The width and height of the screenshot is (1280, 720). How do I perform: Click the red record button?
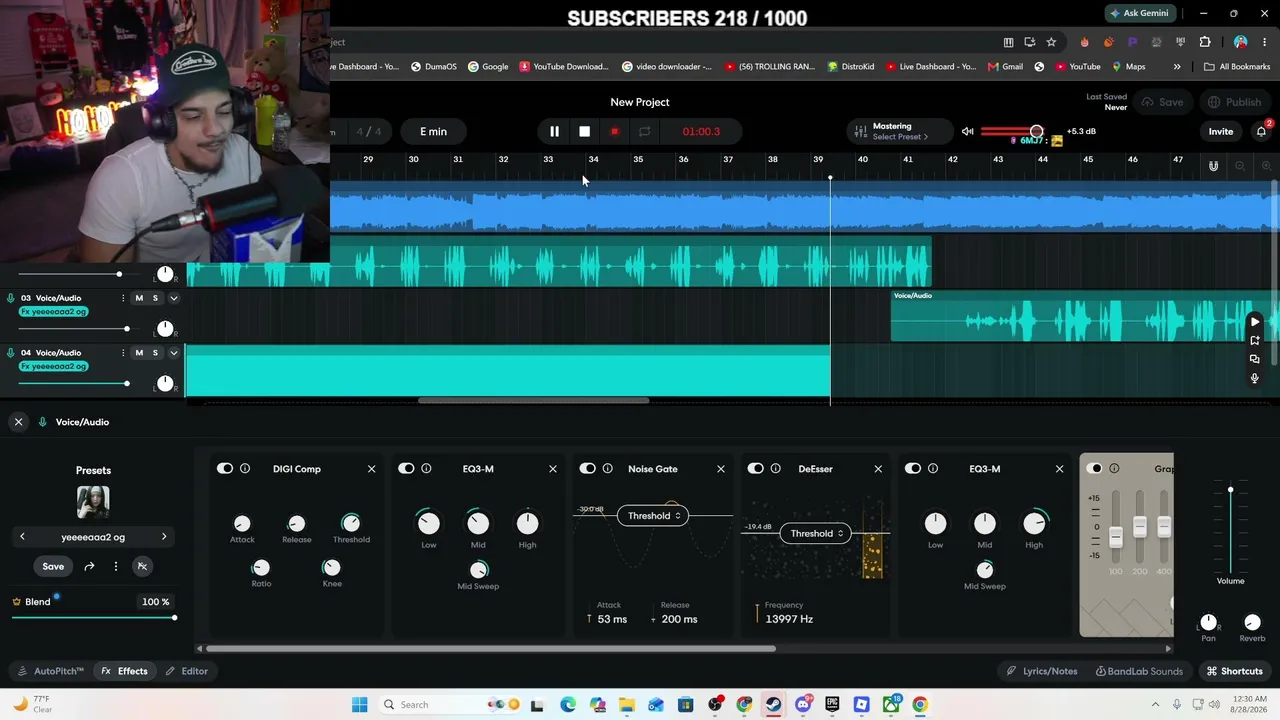coord(614,131)
